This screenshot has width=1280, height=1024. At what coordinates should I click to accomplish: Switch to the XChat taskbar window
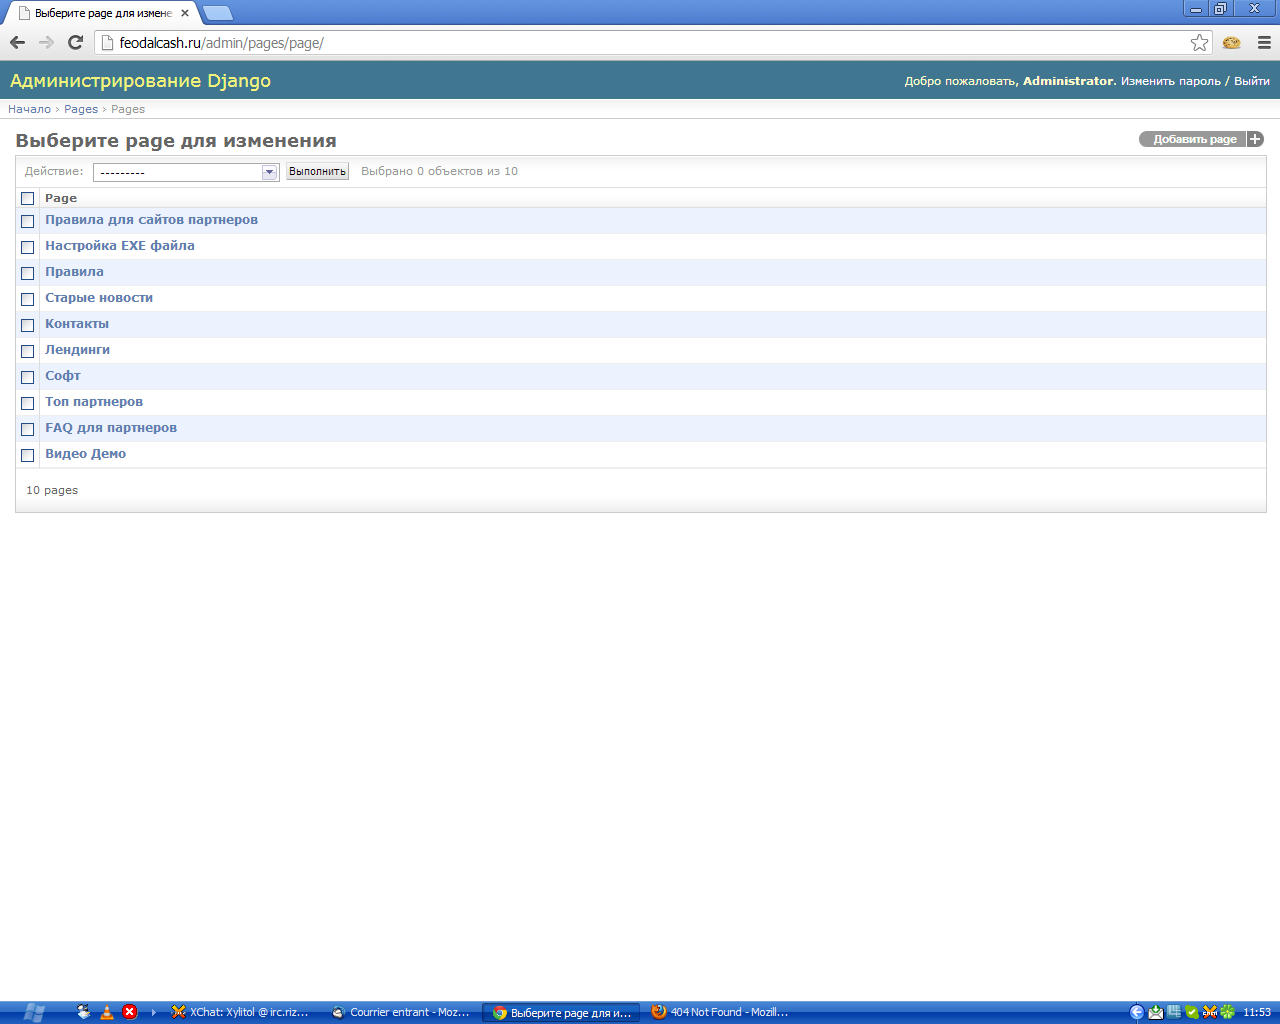coord(241,1012)
